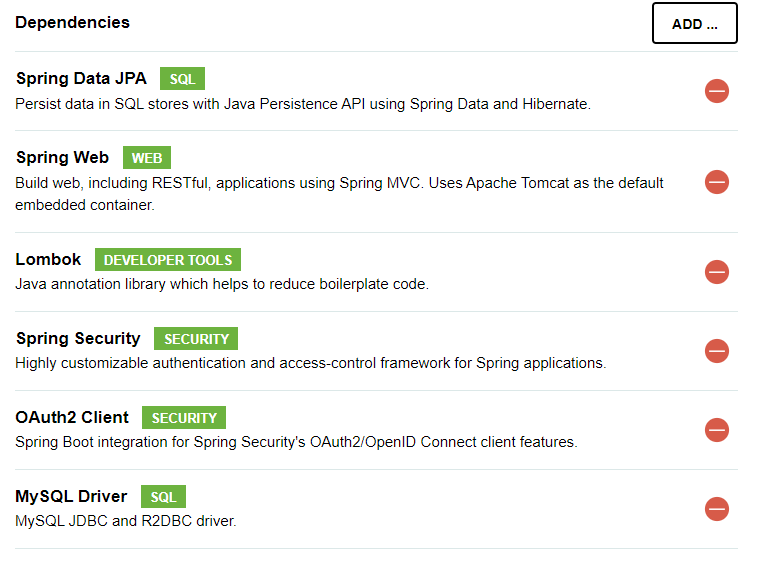
Task: Remove the Spring Data JPA dependency
Action: pyautogui.click(x=716, y=91)
